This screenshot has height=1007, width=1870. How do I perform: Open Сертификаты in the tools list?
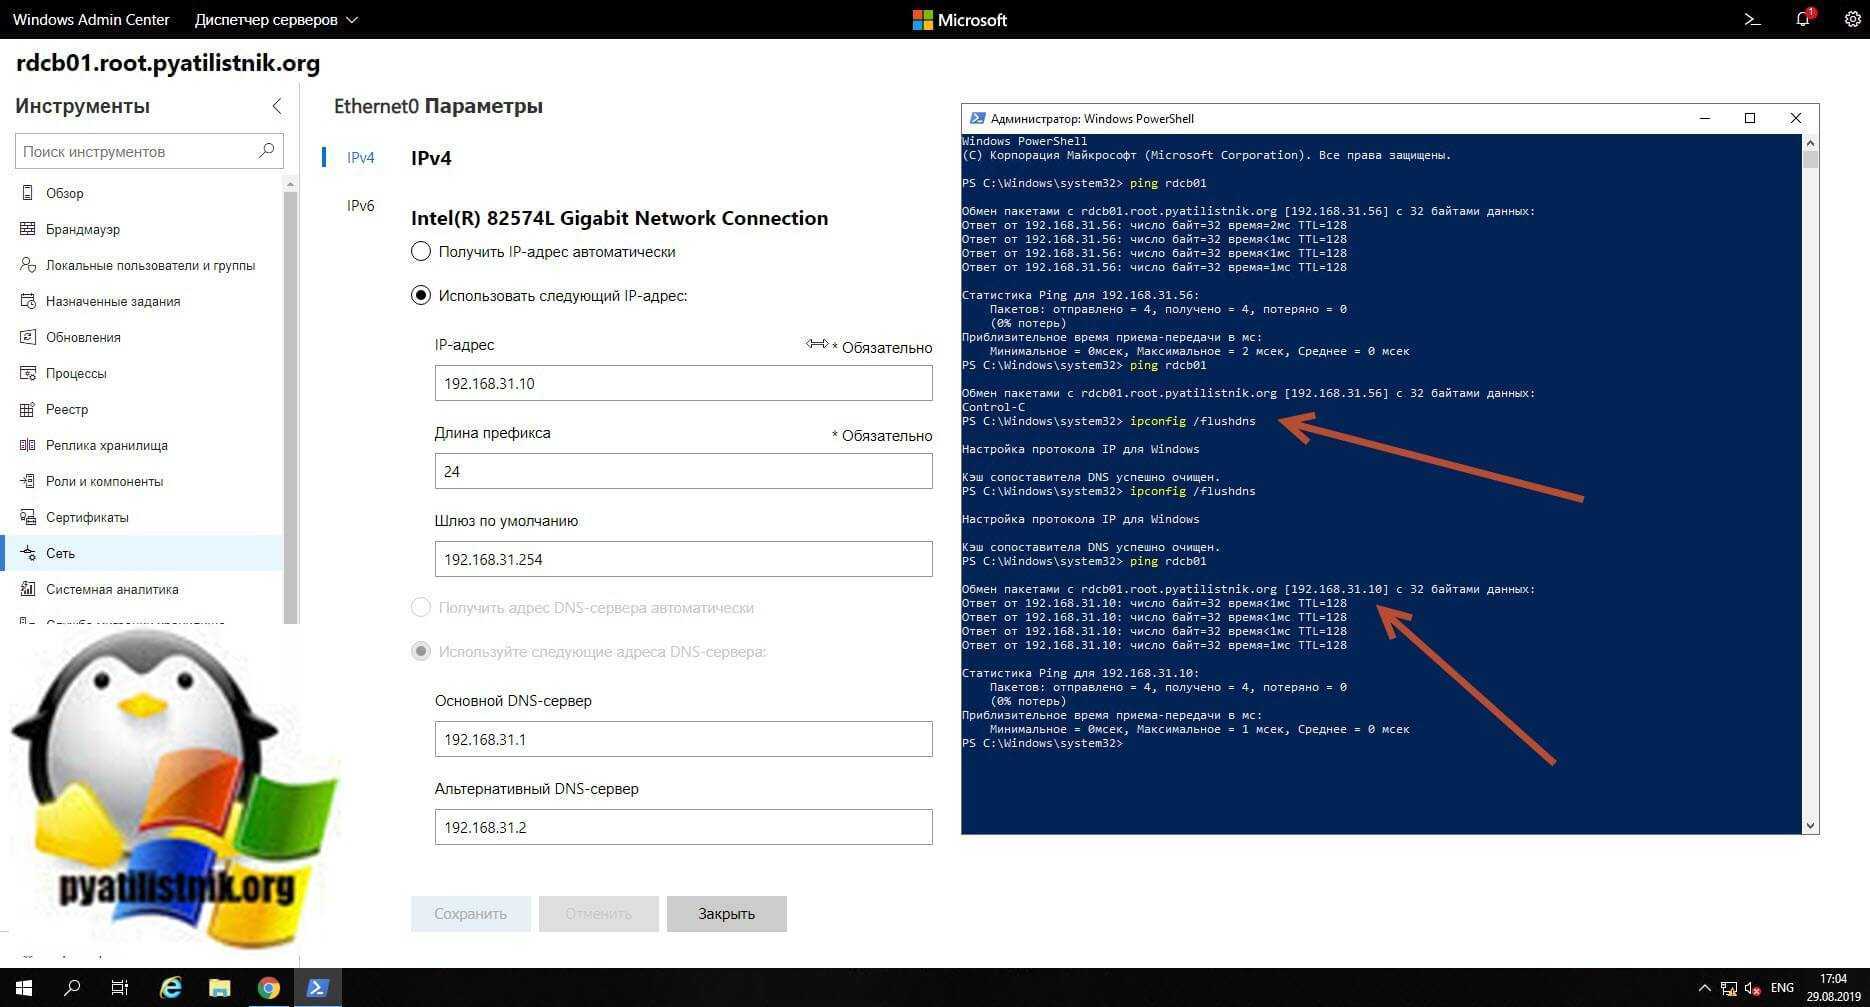(87, 517)
